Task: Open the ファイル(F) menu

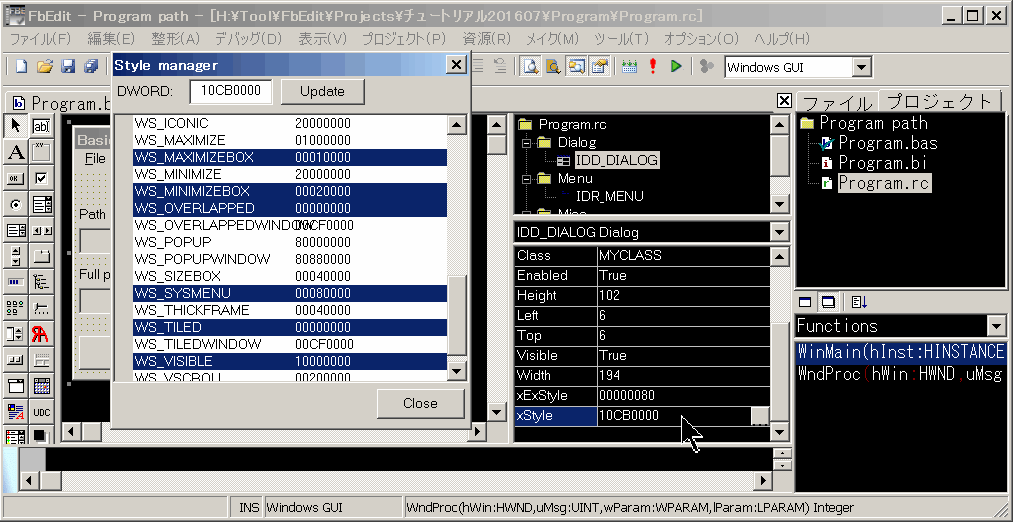Action: [40, 39]
